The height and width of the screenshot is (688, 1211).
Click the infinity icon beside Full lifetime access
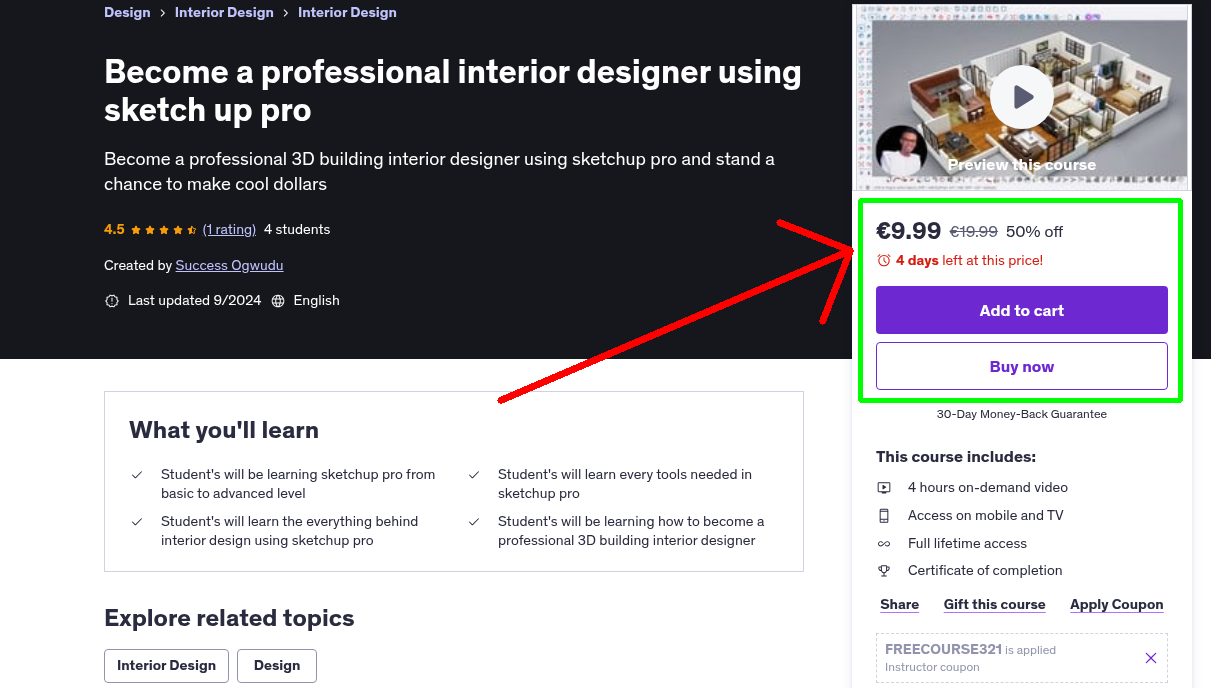pyautogui.click(x=884, y=544)
